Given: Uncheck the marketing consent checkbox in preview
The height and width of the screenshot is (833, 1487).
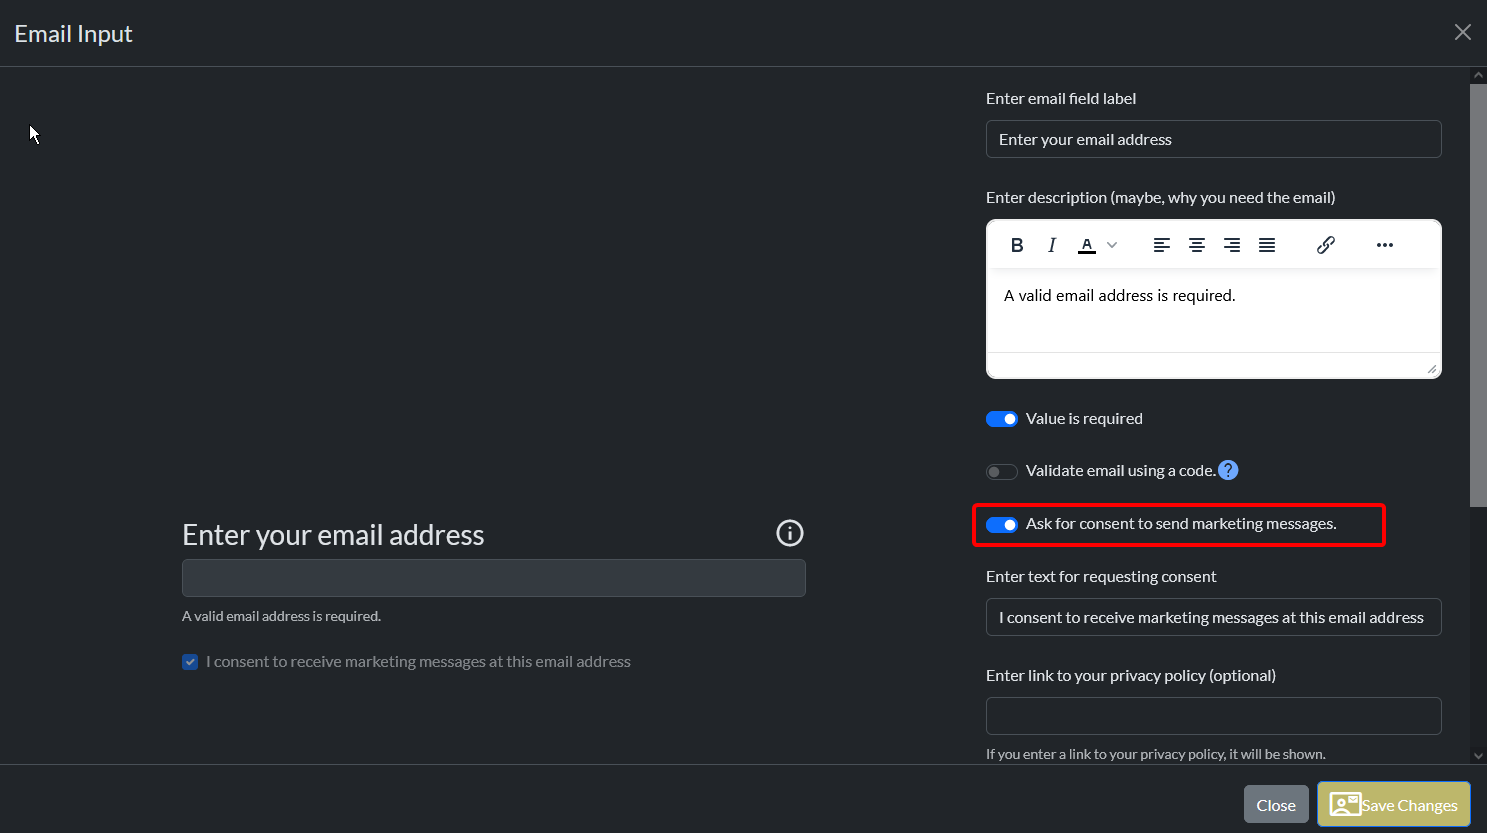Looking at the screenshot, I should (x=190, y=662).
